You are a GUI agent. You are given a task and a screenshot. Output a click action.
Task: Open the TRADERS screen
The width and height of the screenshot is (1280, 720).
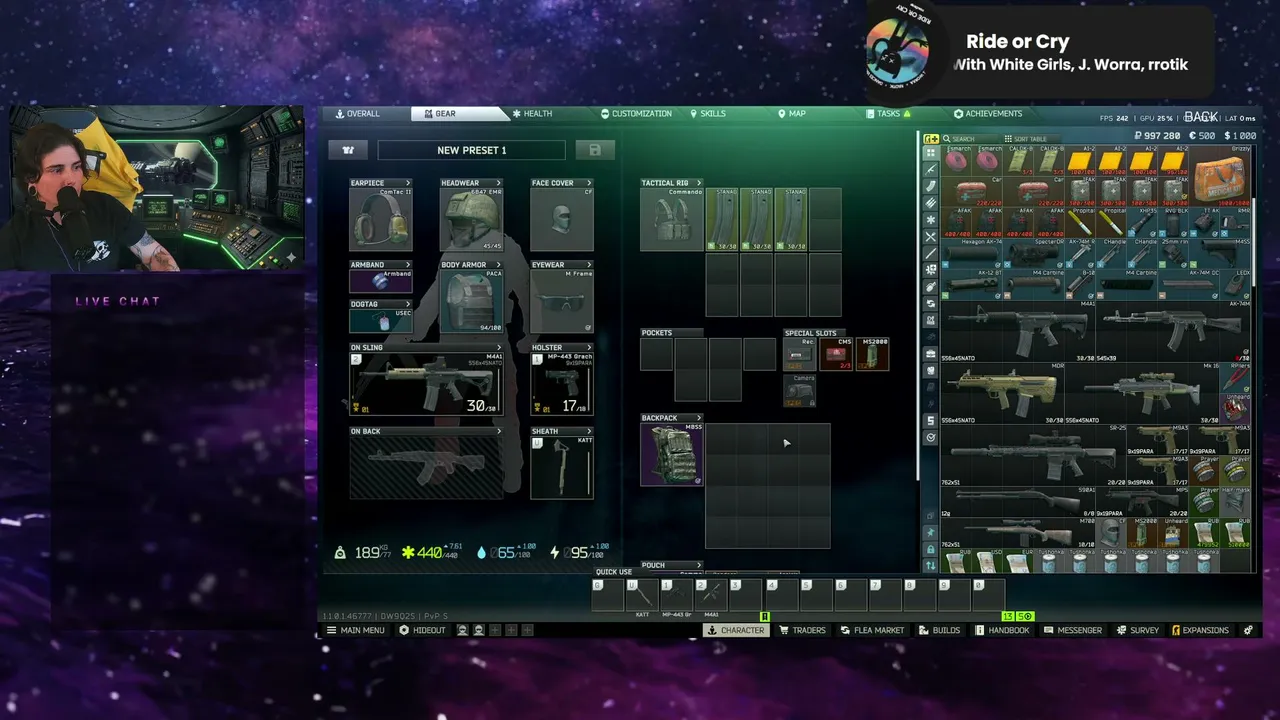pos(802,630)
